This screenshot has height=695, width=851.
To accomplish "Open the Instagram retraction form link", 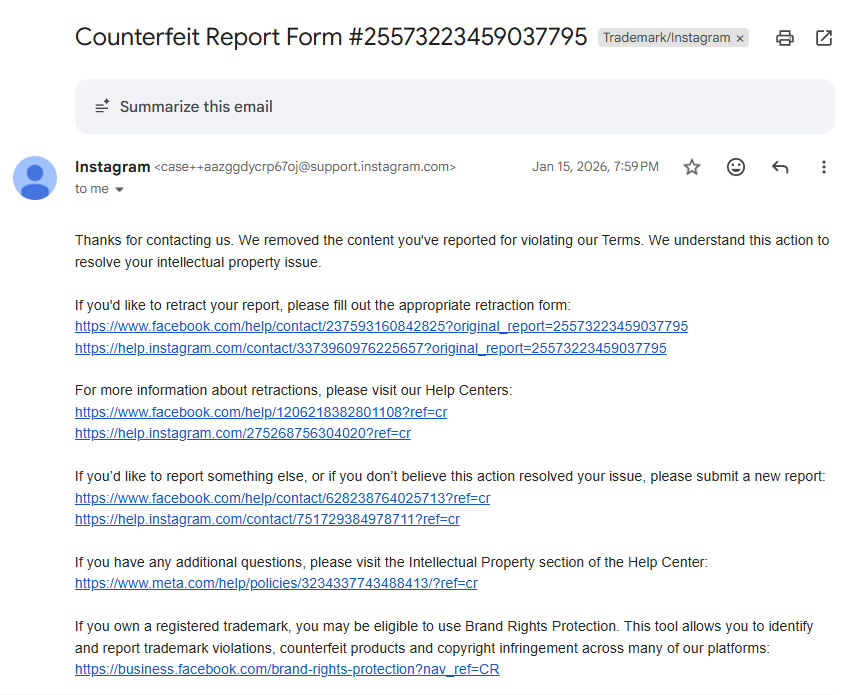I will pos(370,349).
